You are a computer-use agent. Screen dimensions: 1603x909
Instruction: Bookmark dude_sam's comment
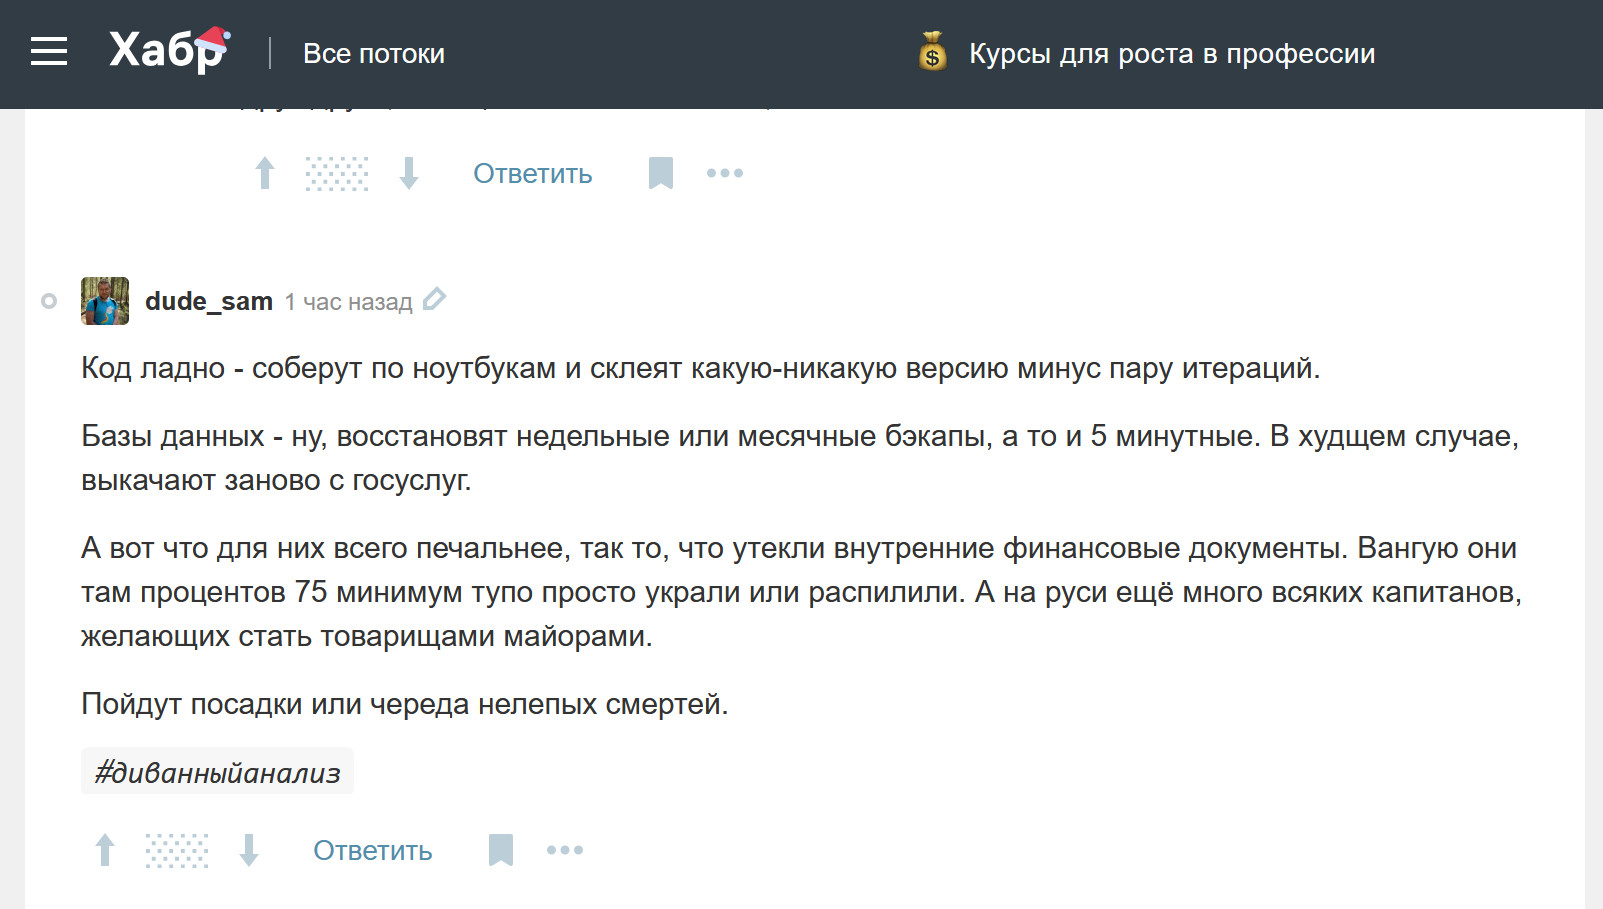[500, 850]
